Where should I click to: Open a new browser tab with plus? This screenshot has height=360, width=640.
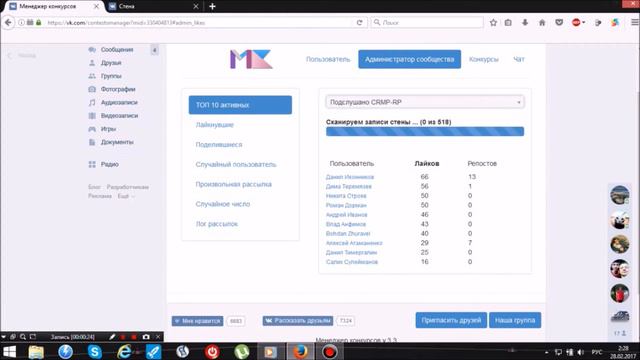click(212, 6)
